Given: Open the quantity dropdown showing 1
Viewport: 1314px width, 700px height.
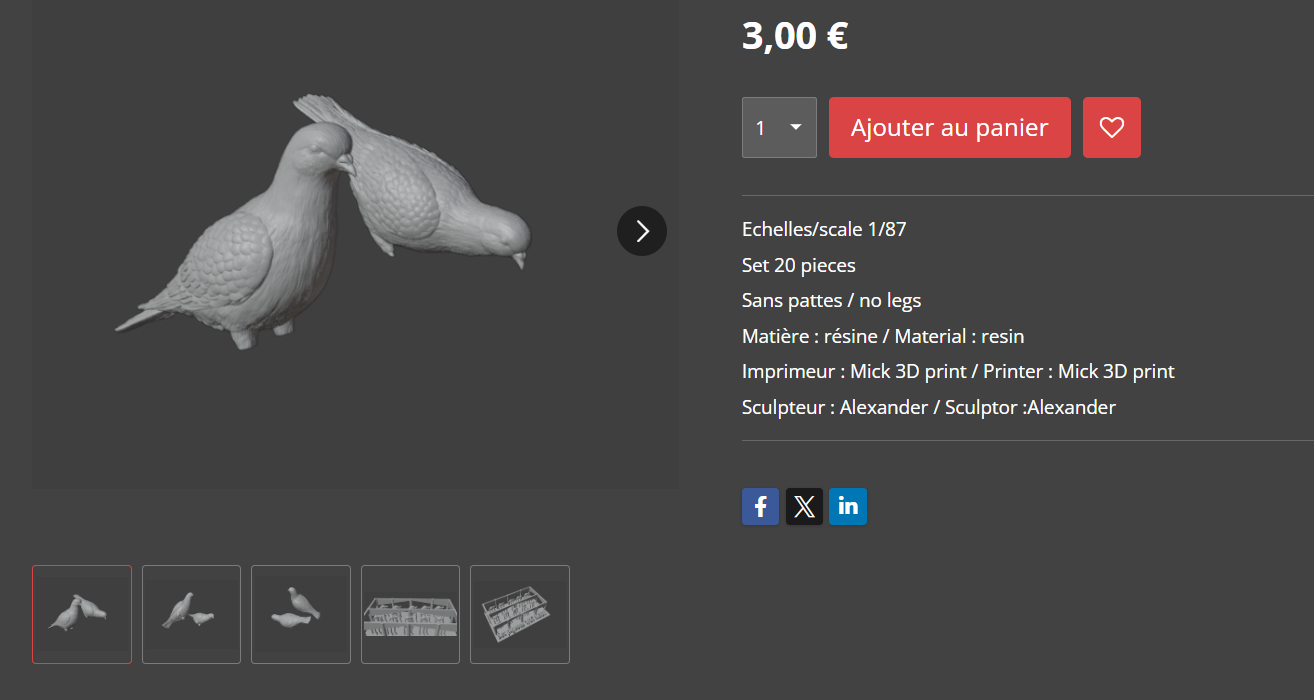Looking at the screenshot, I should 779,127.
